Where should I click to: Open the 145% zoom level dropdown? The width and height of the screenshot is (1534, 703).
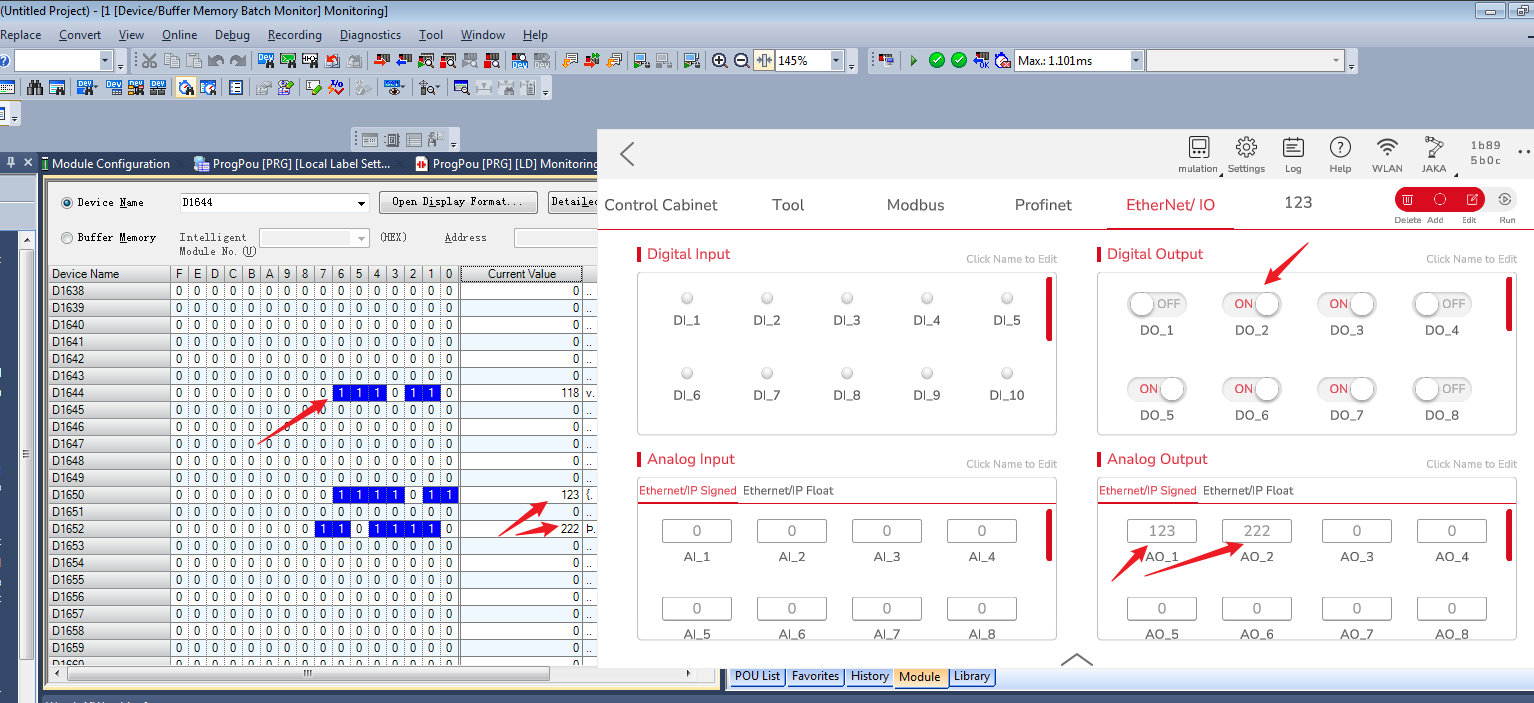[836, 61]
